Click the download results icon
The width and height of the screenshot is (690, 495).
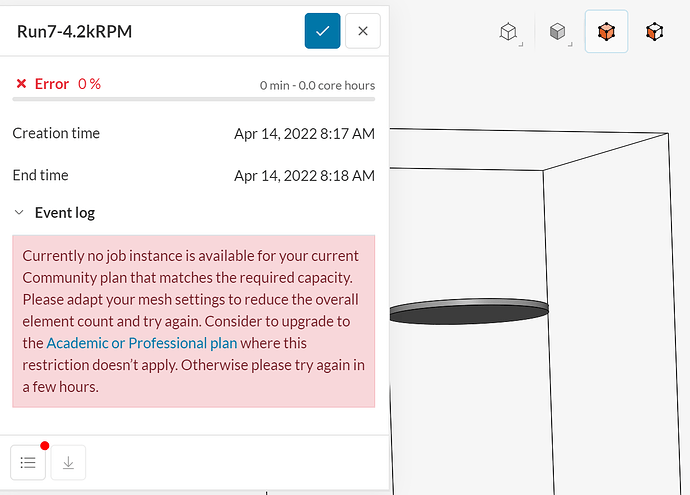68,462
